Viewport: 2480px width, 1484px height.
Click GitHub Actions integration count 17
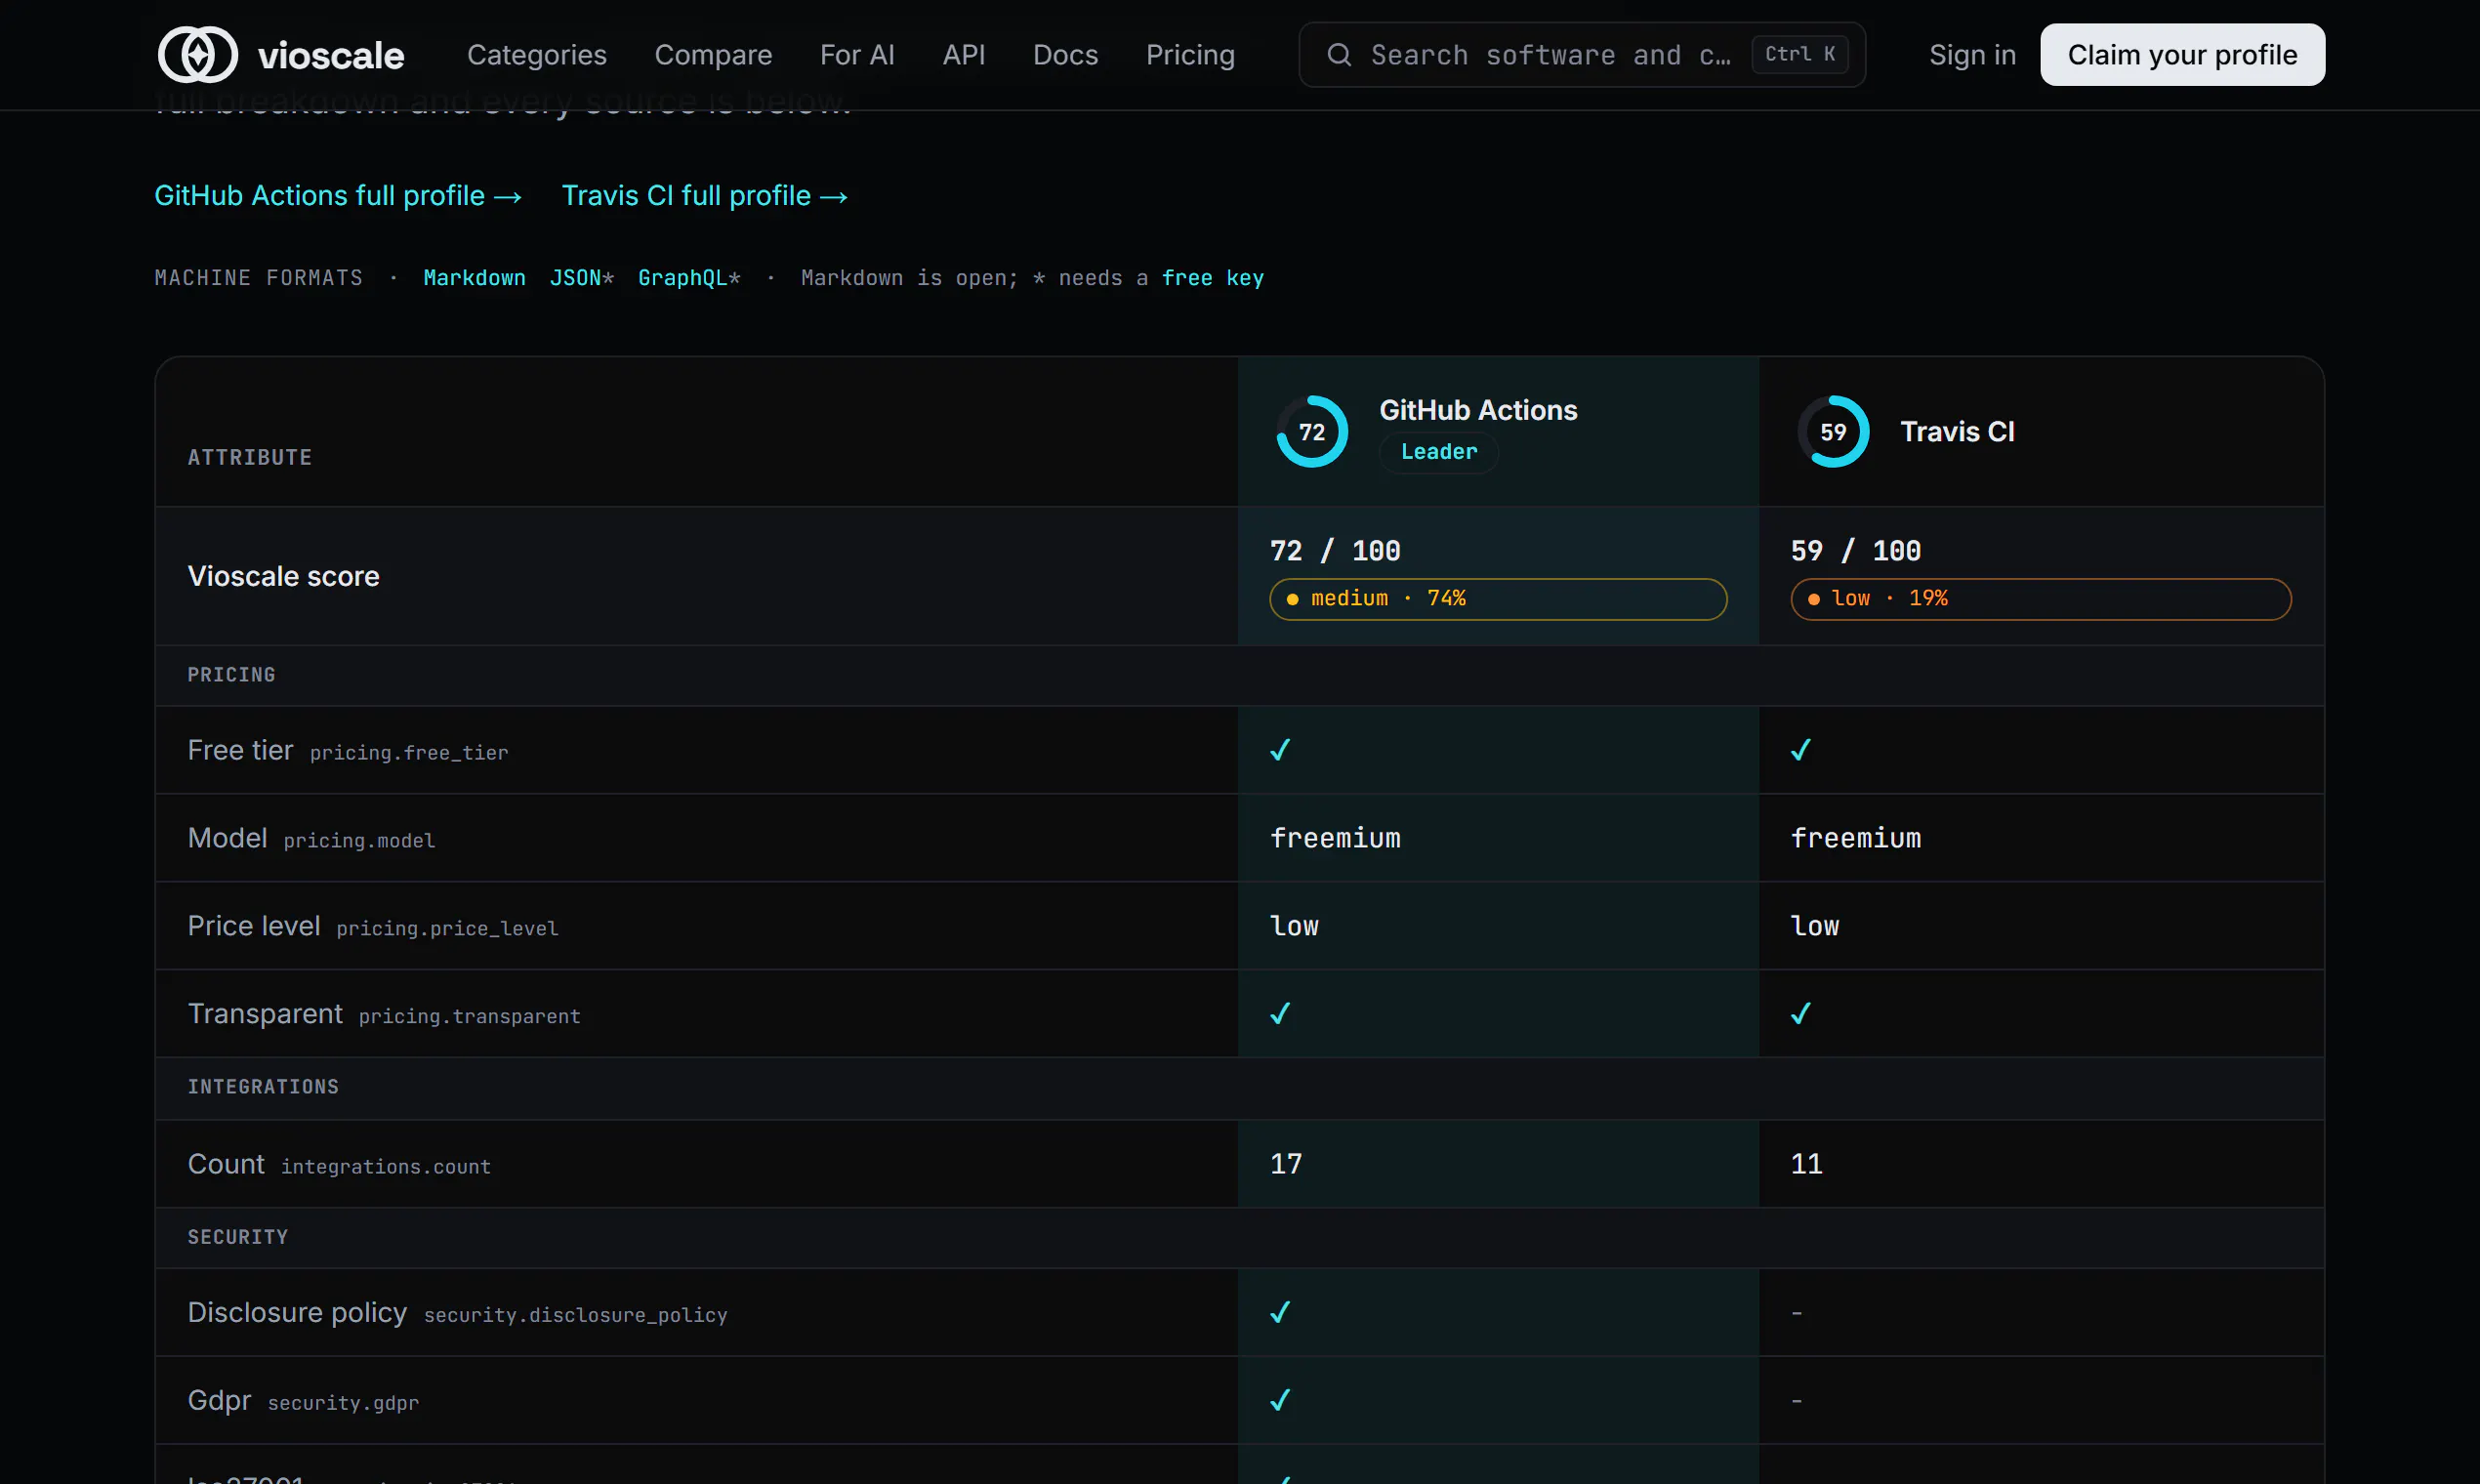tap(1286, 1164)
